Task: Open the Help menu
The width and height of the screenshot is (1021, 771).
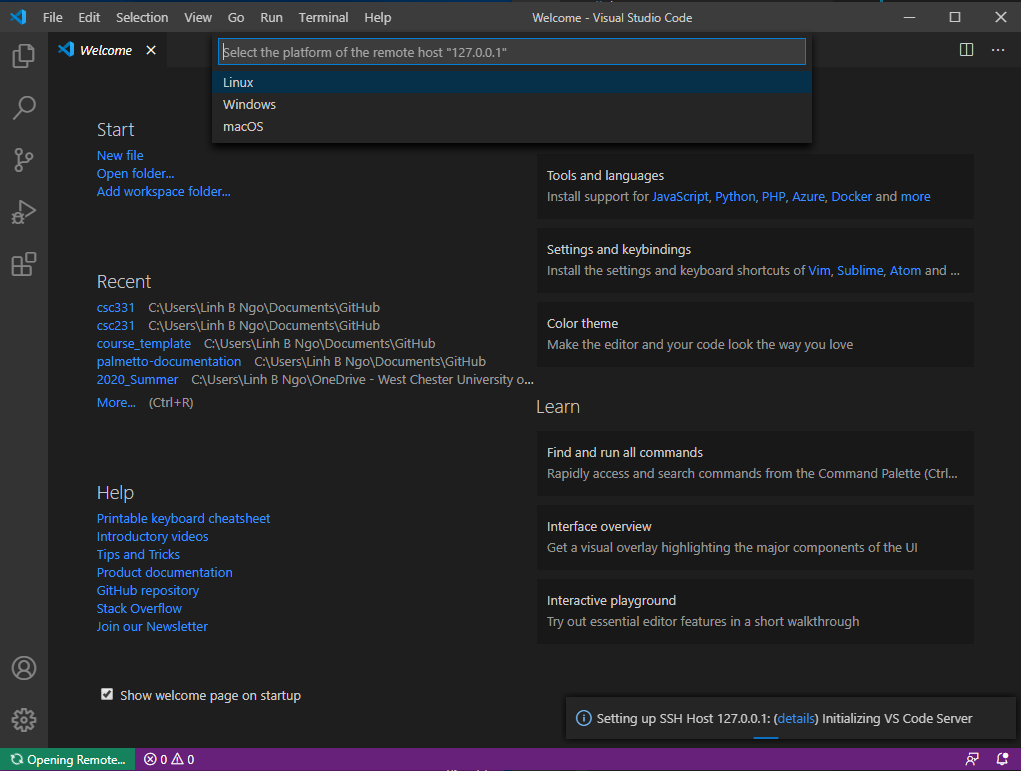Action: (378, 18)
